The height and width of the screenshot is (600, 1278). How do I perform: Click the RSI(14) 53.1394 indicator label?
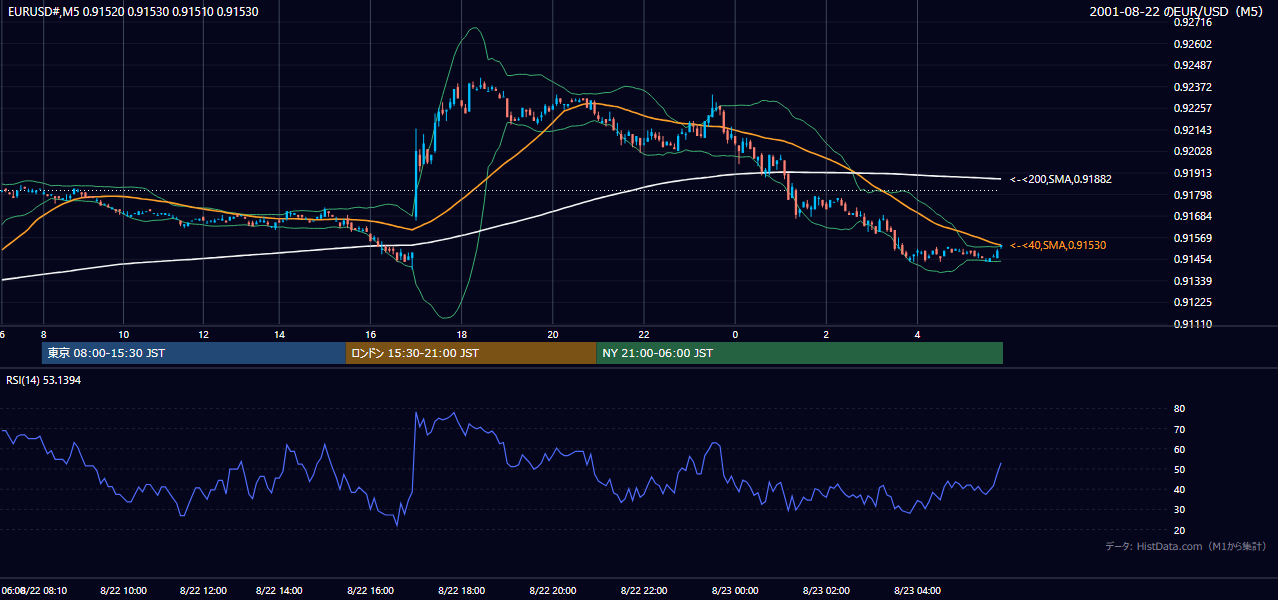pos(44,380)
